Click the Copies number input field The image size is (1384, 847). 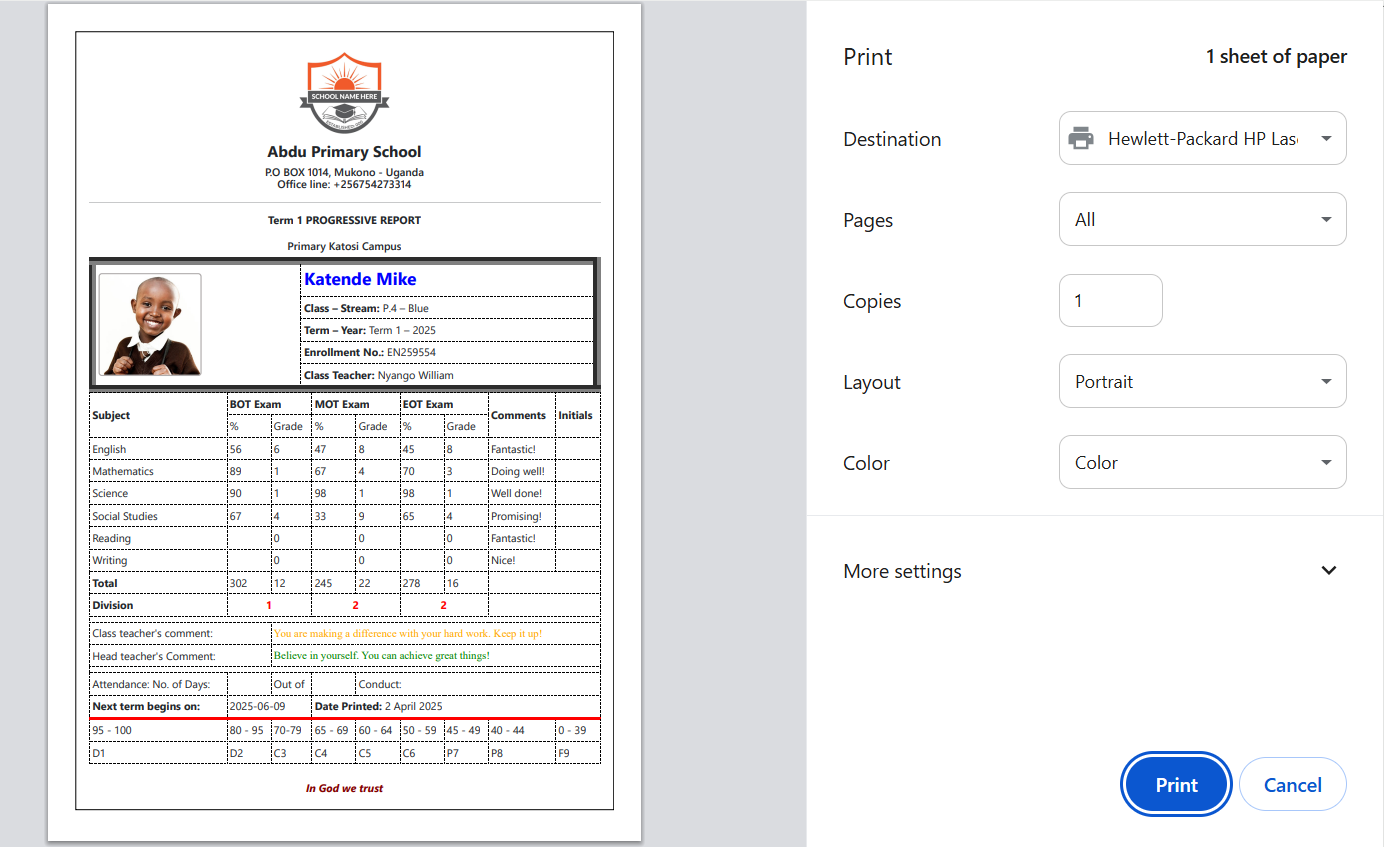(x=1110, y=301)
